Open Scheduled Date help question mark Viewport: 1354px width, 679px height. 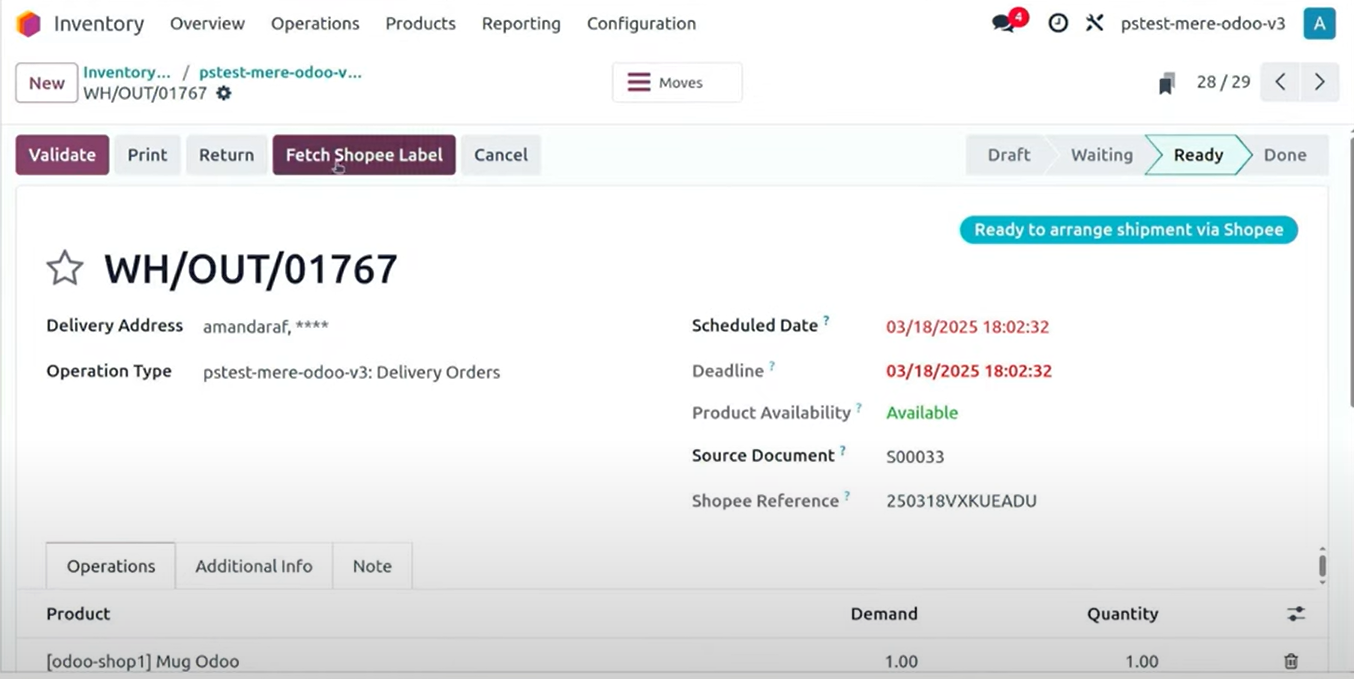(827, 321)
